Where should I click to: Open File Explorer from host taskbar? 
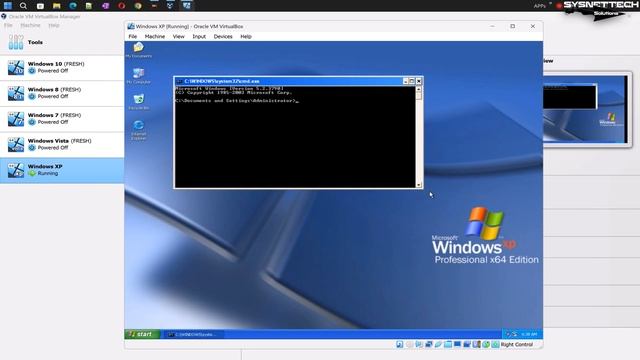(56, 5)
